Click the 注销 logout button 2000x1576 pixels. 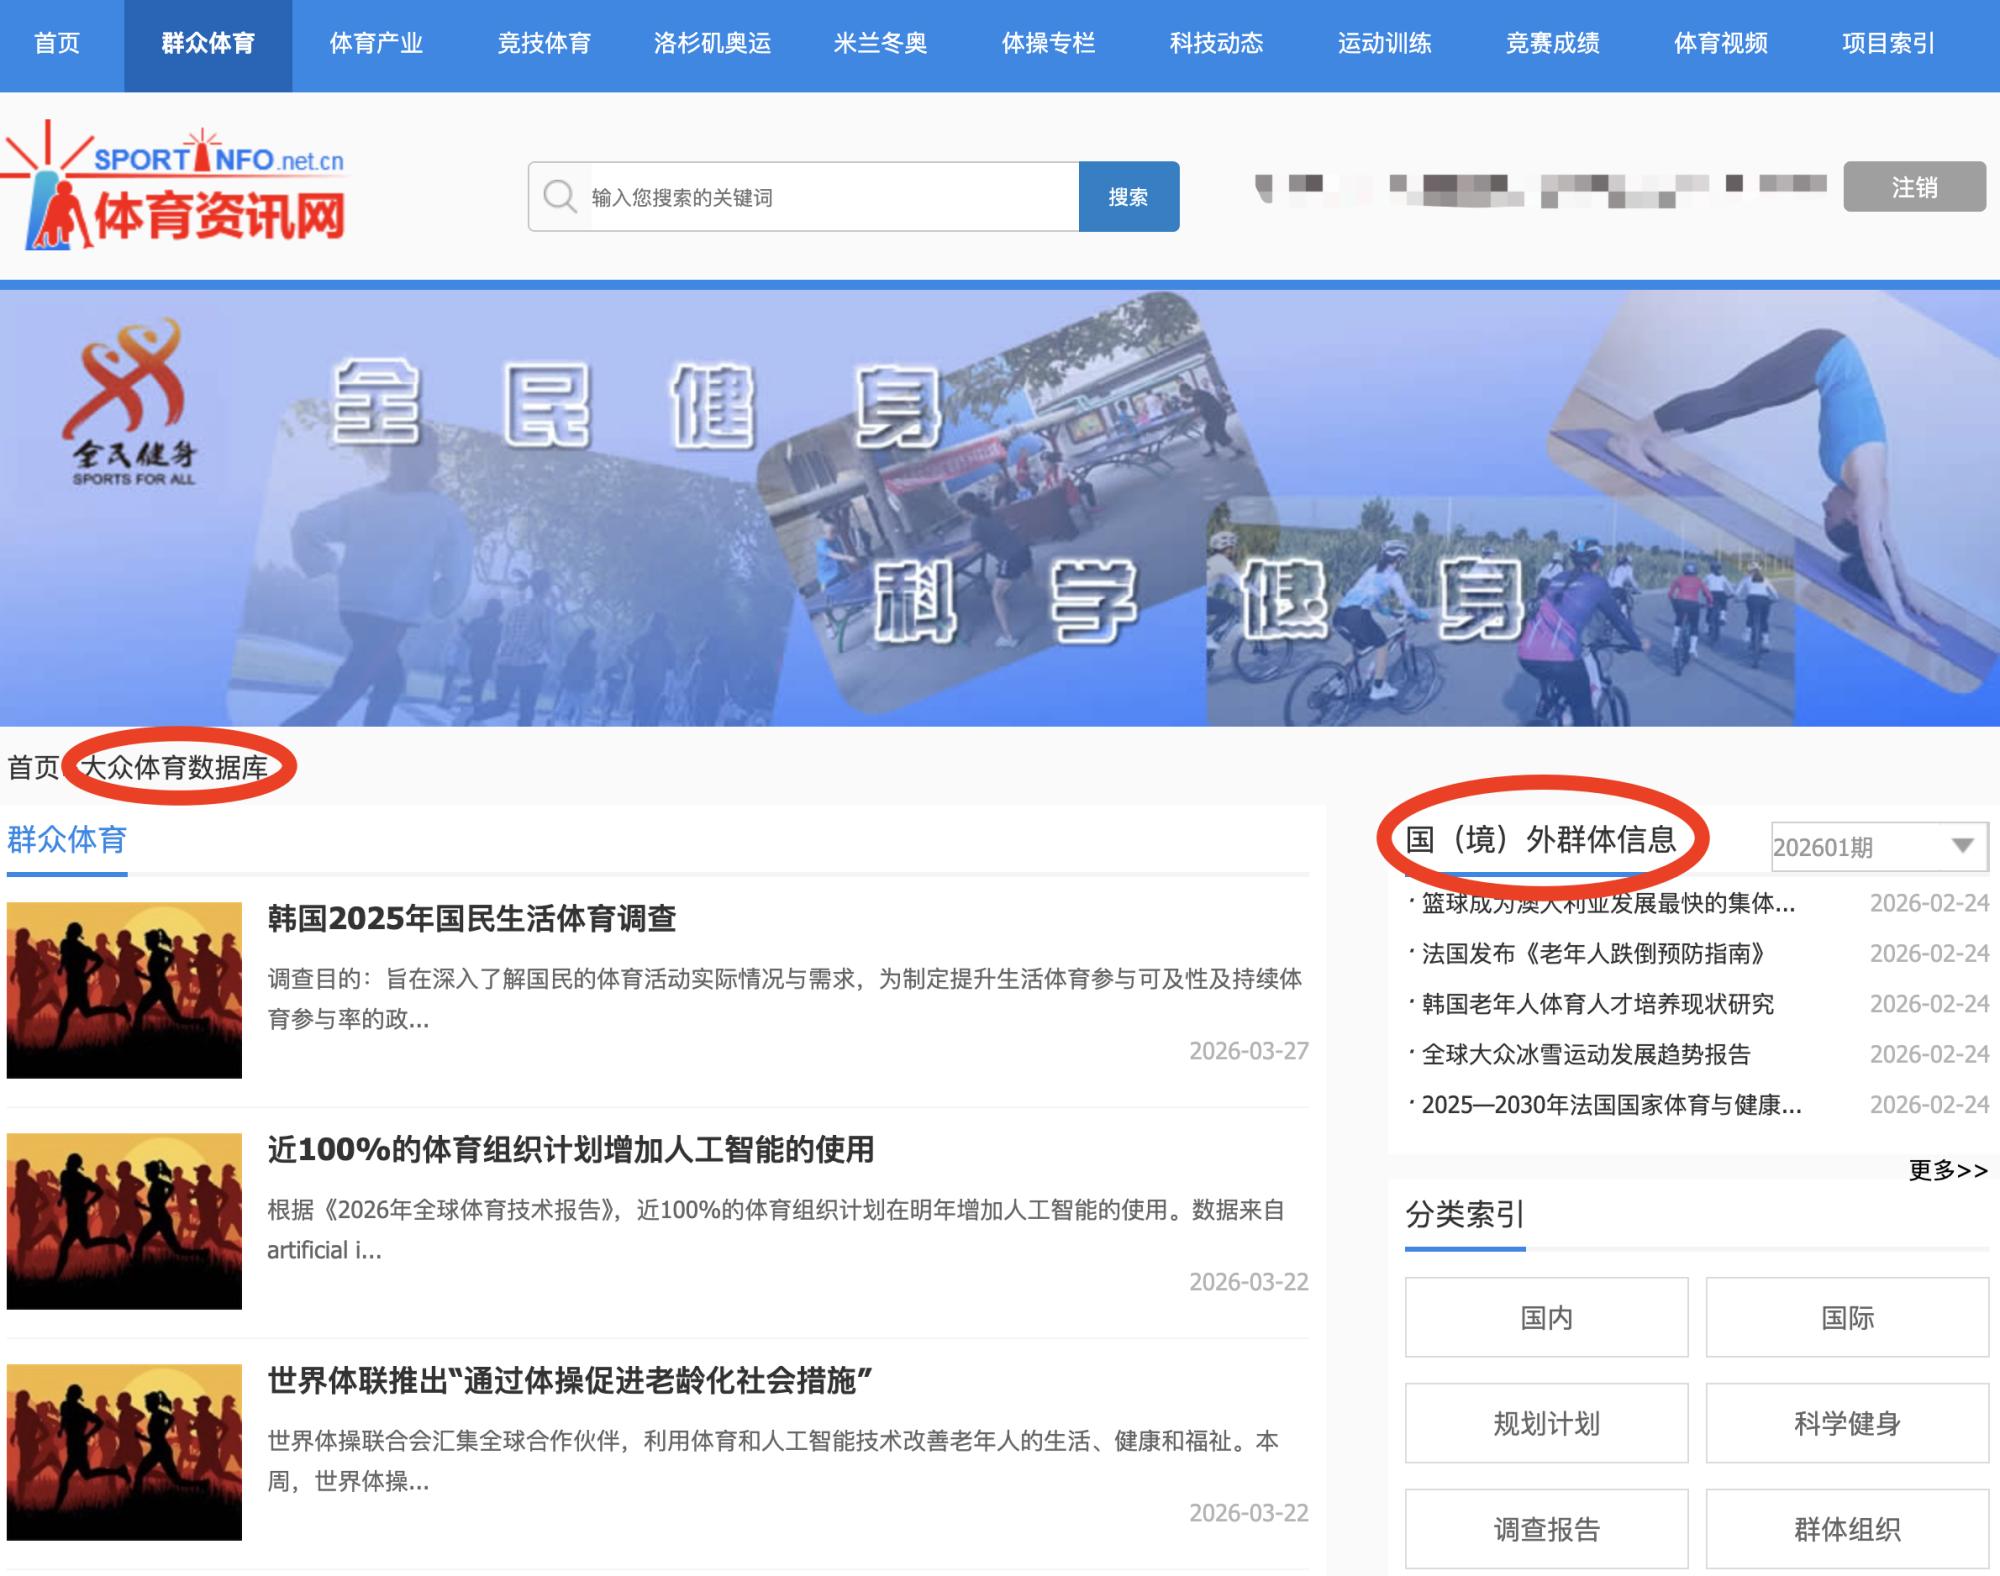click(x=1914, y=187)
